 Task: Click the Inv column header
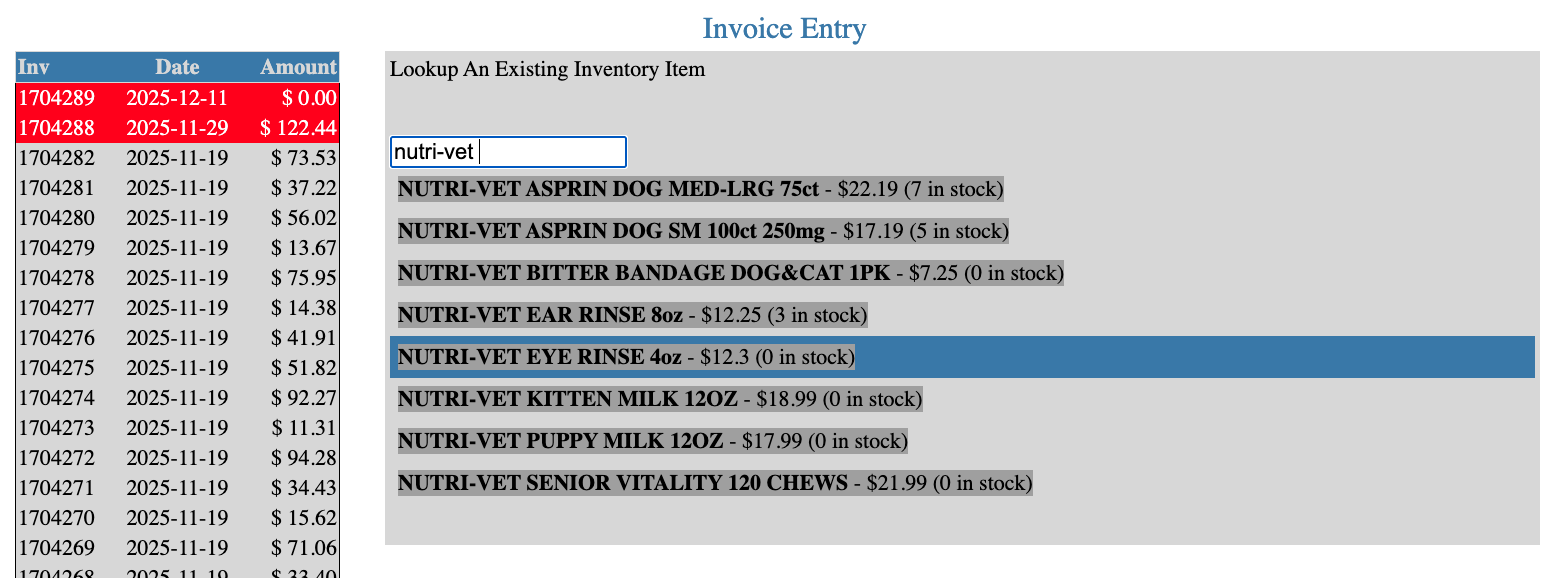point(34,67)
